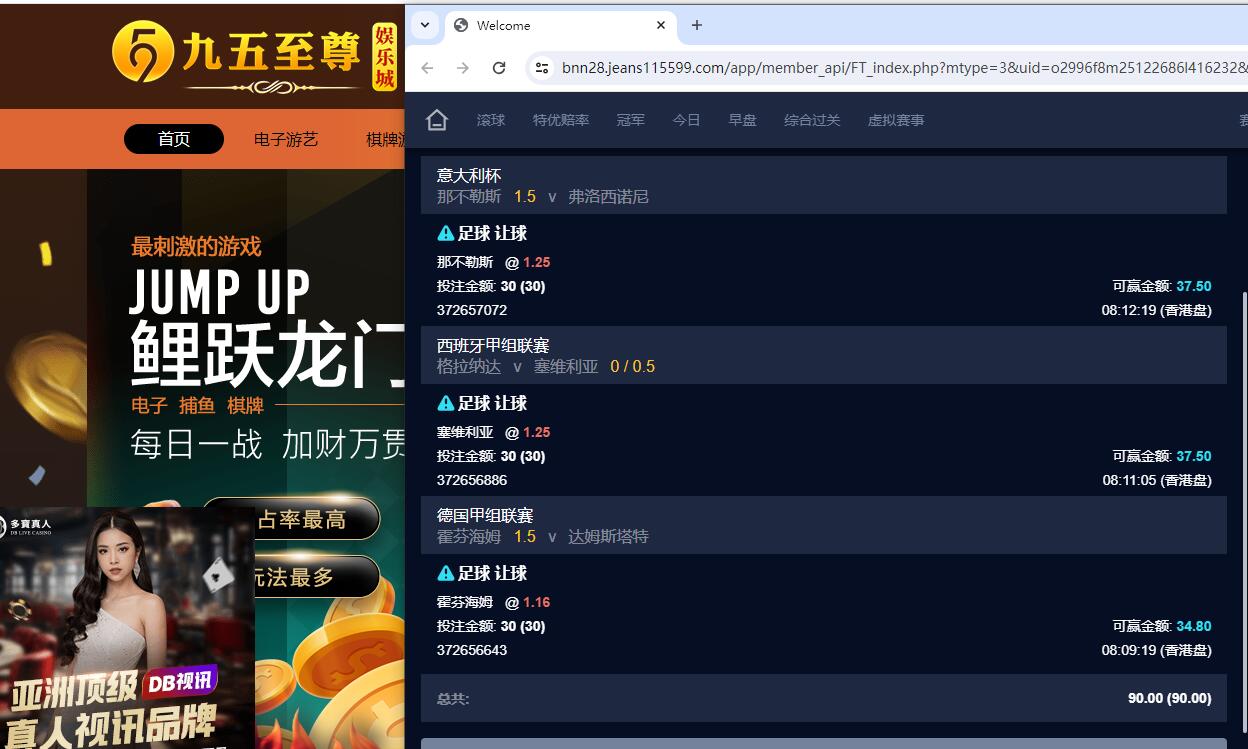Click the home icon in betting navigation
This screenshot has height=749, width=1248.
[437, 120]
